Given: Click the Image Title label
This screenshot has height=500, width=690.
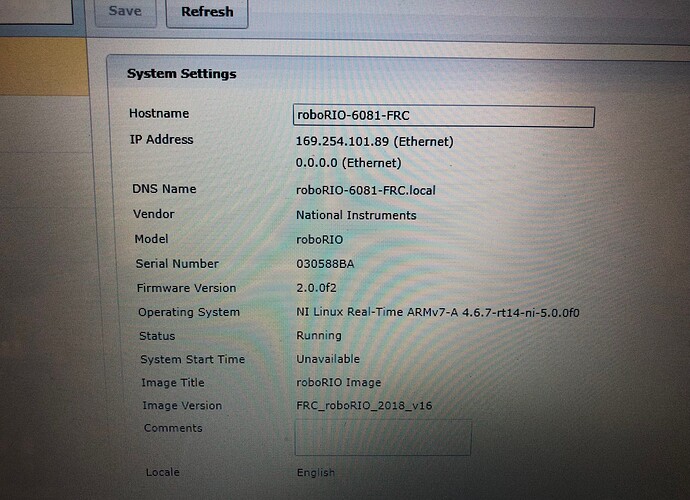Looking at the screenshot, I should [x=173, y=382].
